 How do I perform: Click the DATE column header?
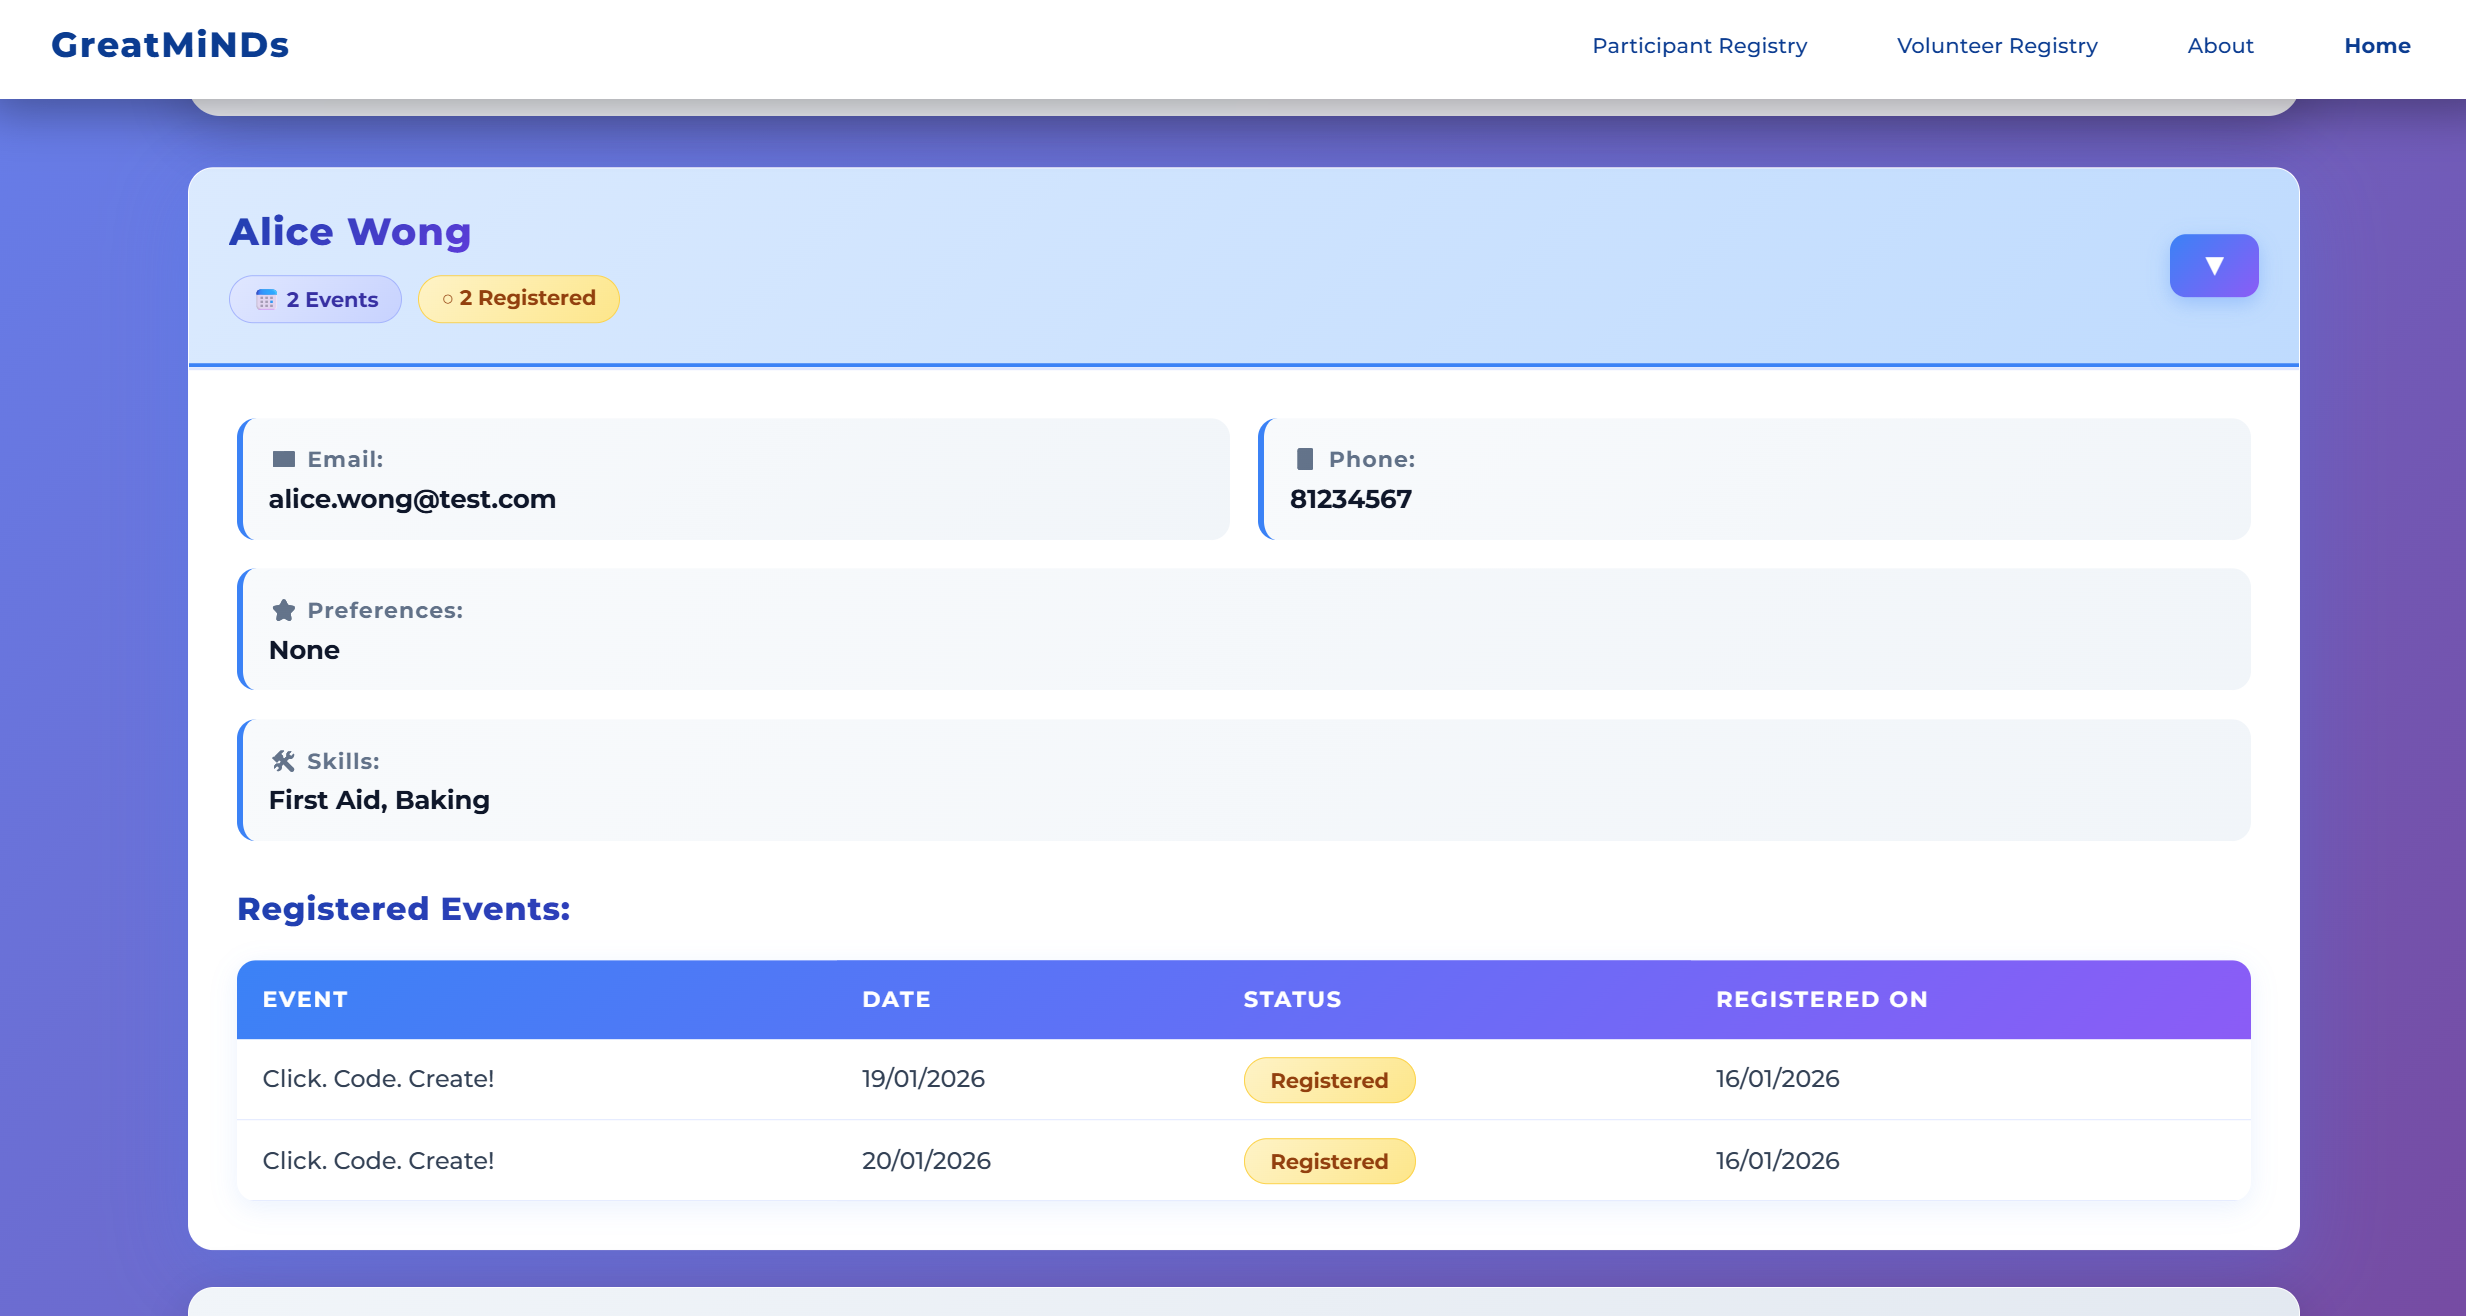(896, 999)
